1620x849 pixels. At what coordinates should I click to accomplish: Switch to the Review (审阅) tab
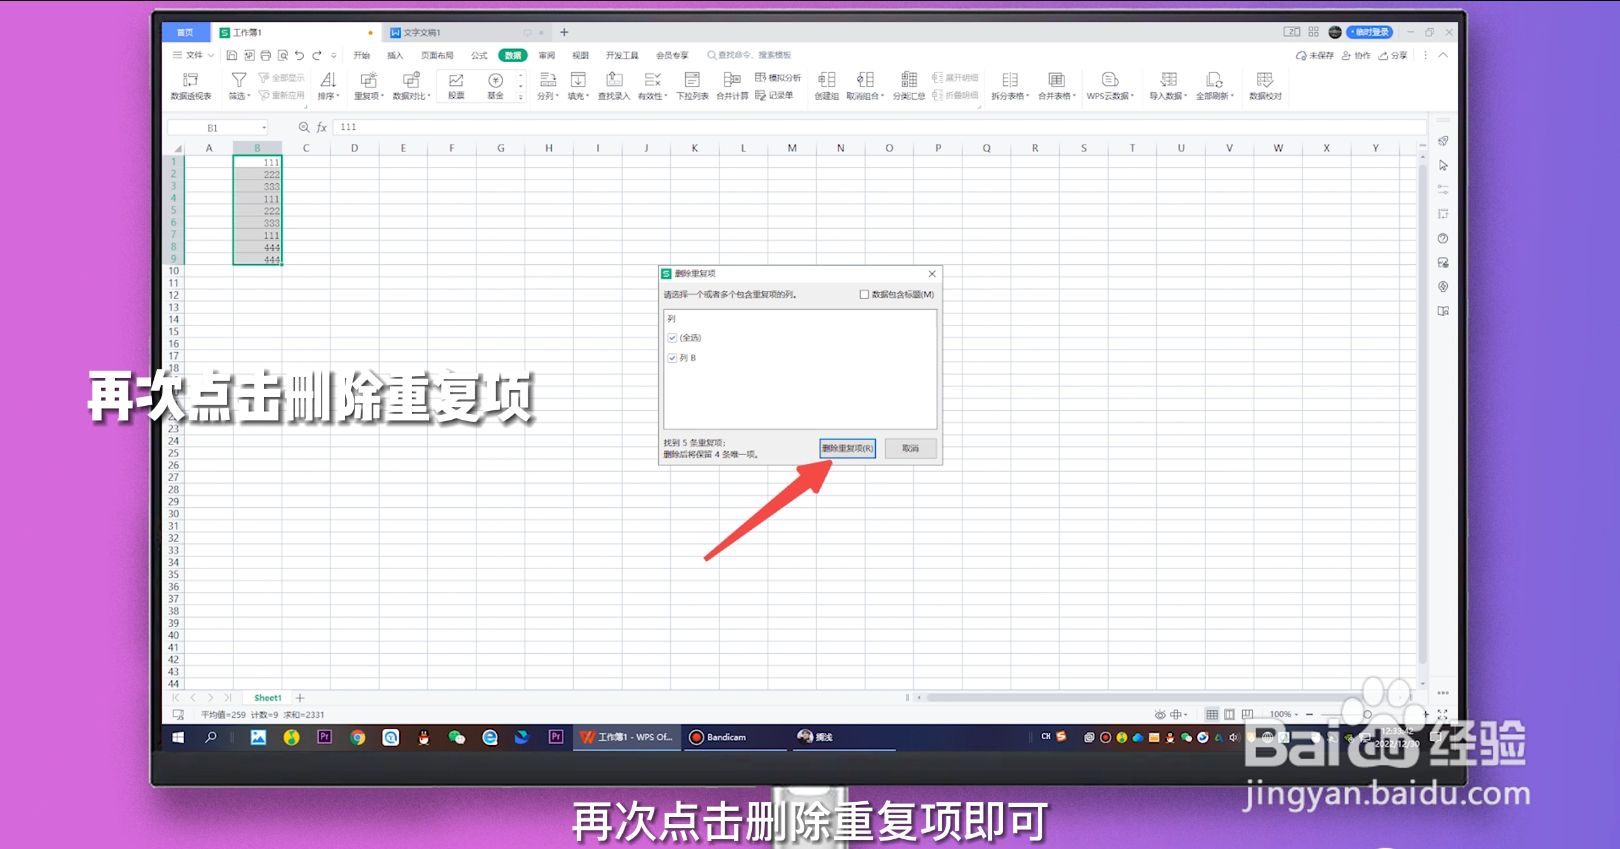click(x=547, y=56)
